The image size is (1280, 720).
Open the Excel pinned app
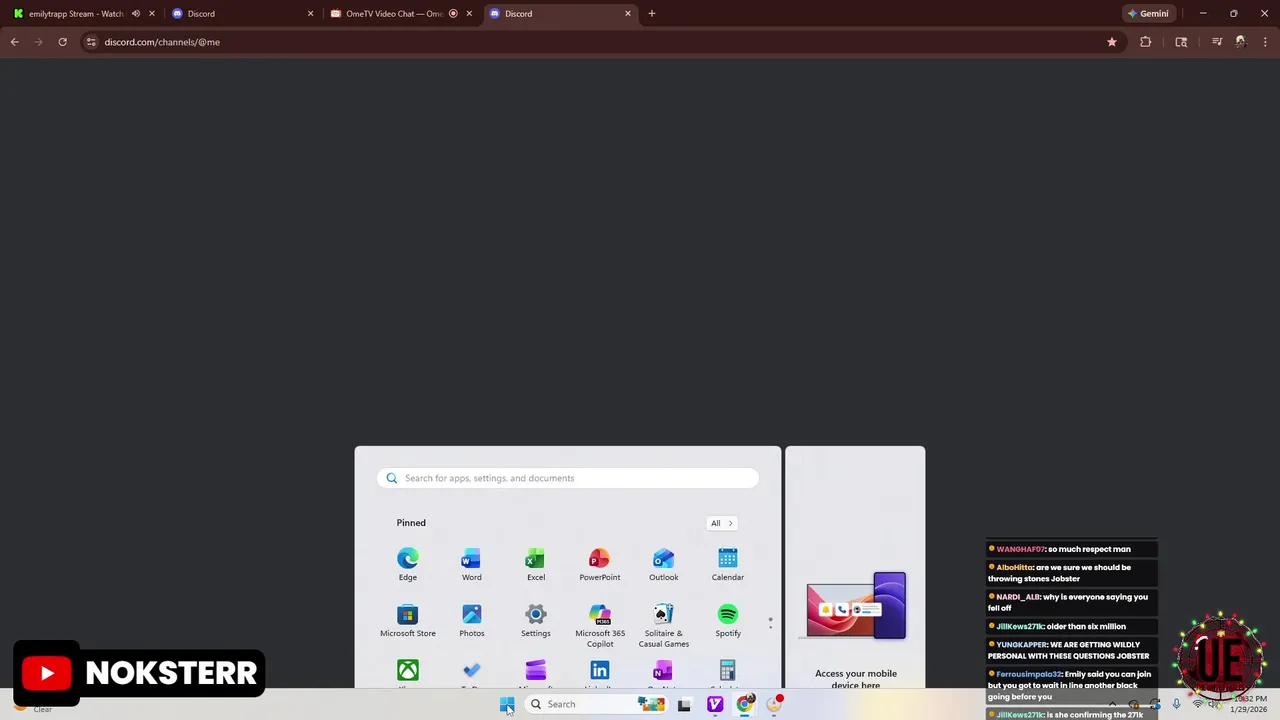click(535, 564)
